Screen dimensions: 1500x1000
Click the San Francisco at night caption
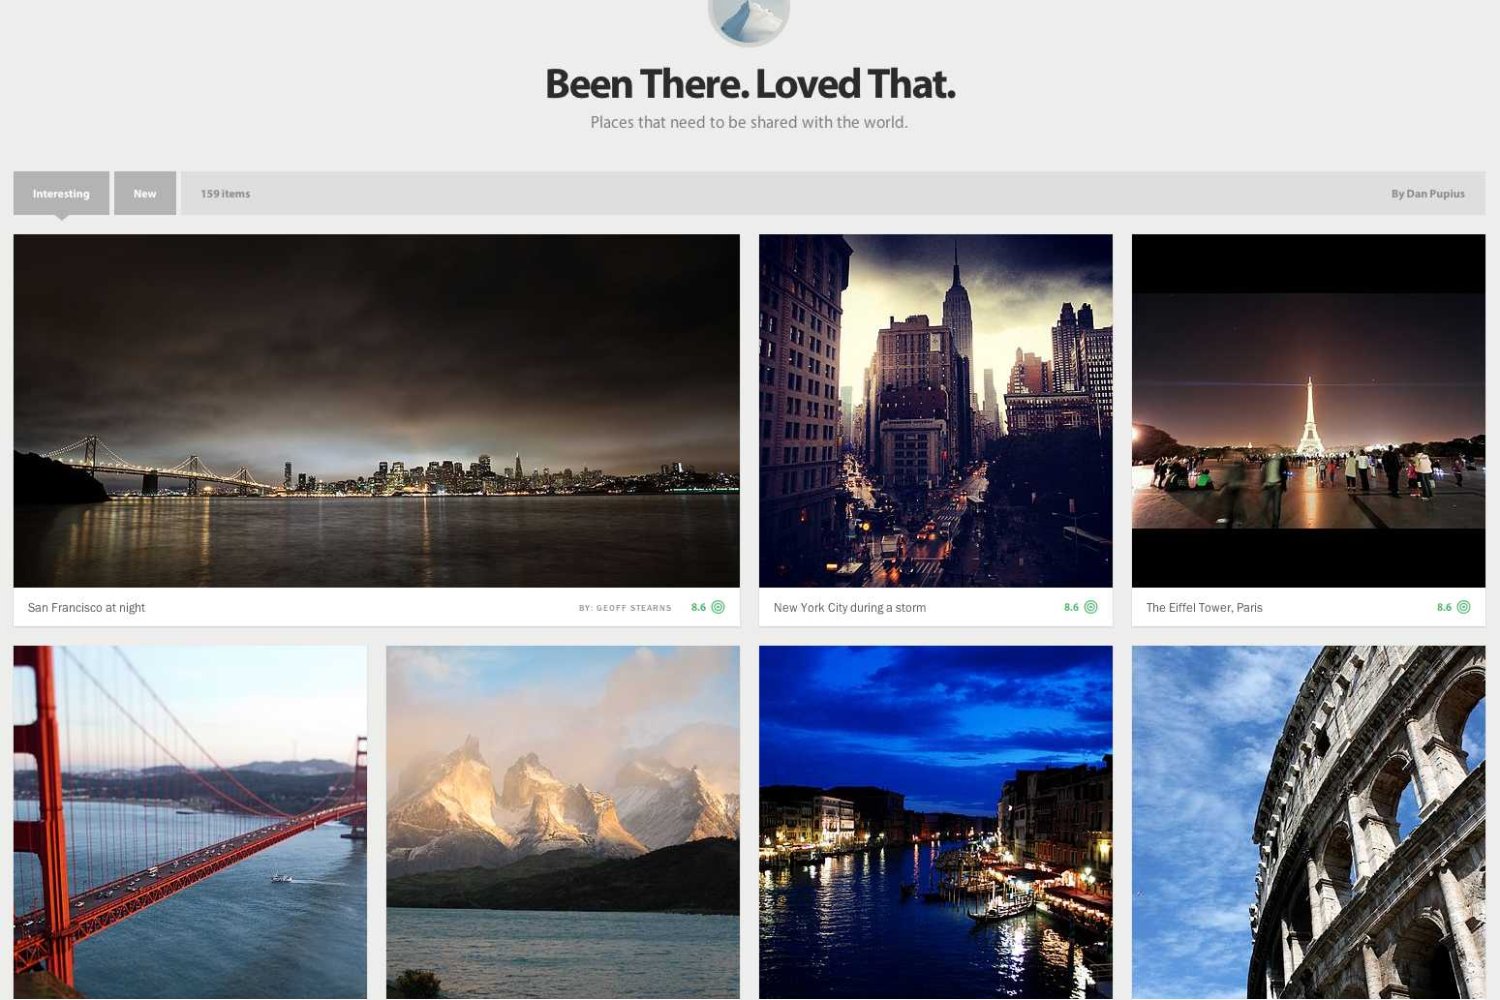[x=87, y=608]
